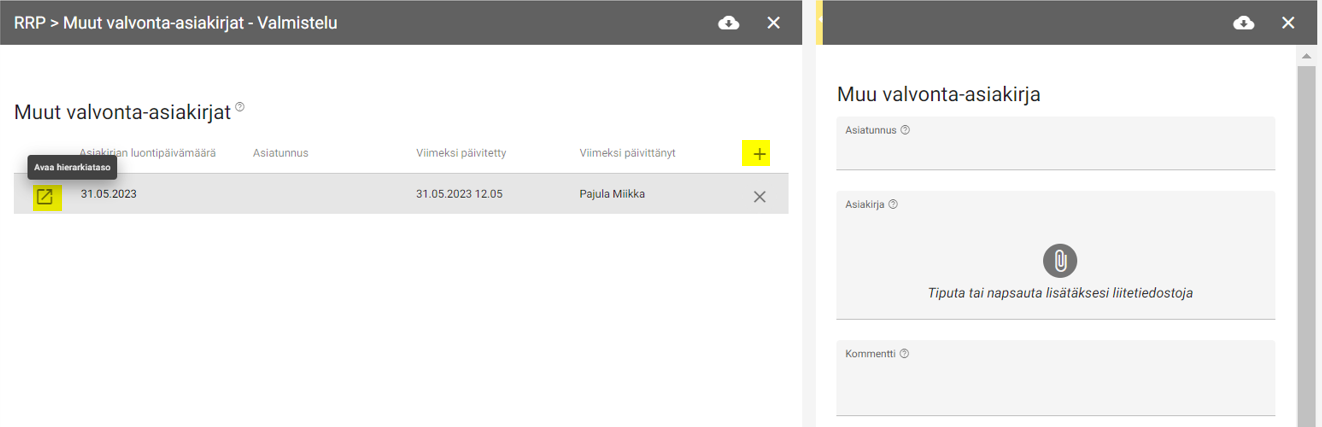The image size is (1322, 427).
Task: Sort by Viimeksi päivittänyt column header
Action: tap(627, 153)
